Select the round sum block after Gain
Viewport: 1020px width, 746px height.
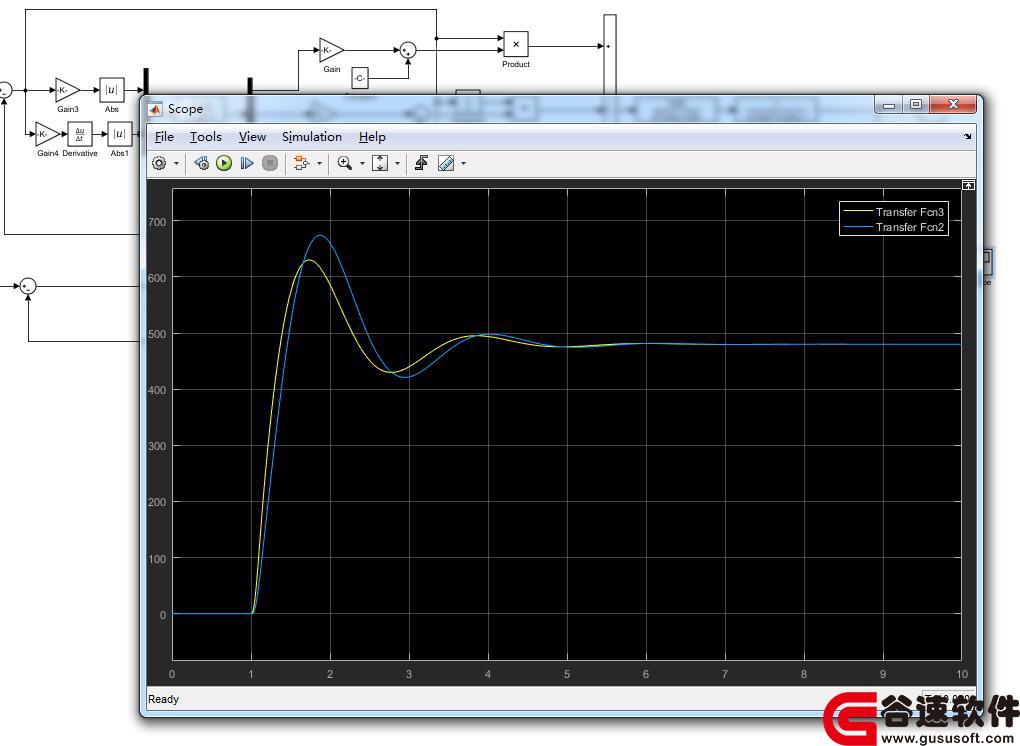(408, 50)
